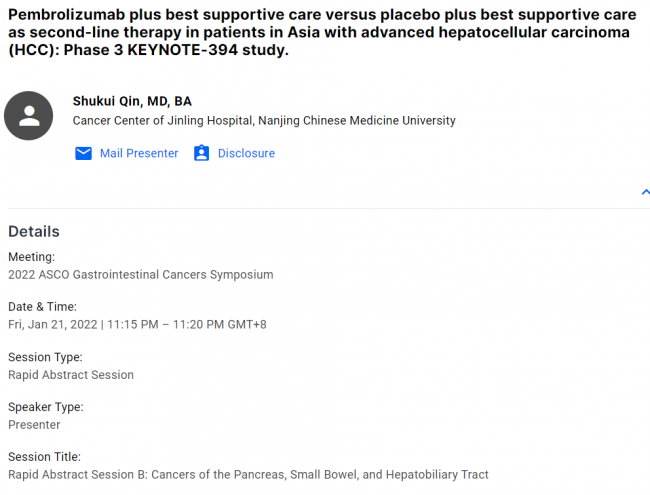Click the presenter's avatar placeholder icon
Screen dimensions: 650x495
click(29, 116)
